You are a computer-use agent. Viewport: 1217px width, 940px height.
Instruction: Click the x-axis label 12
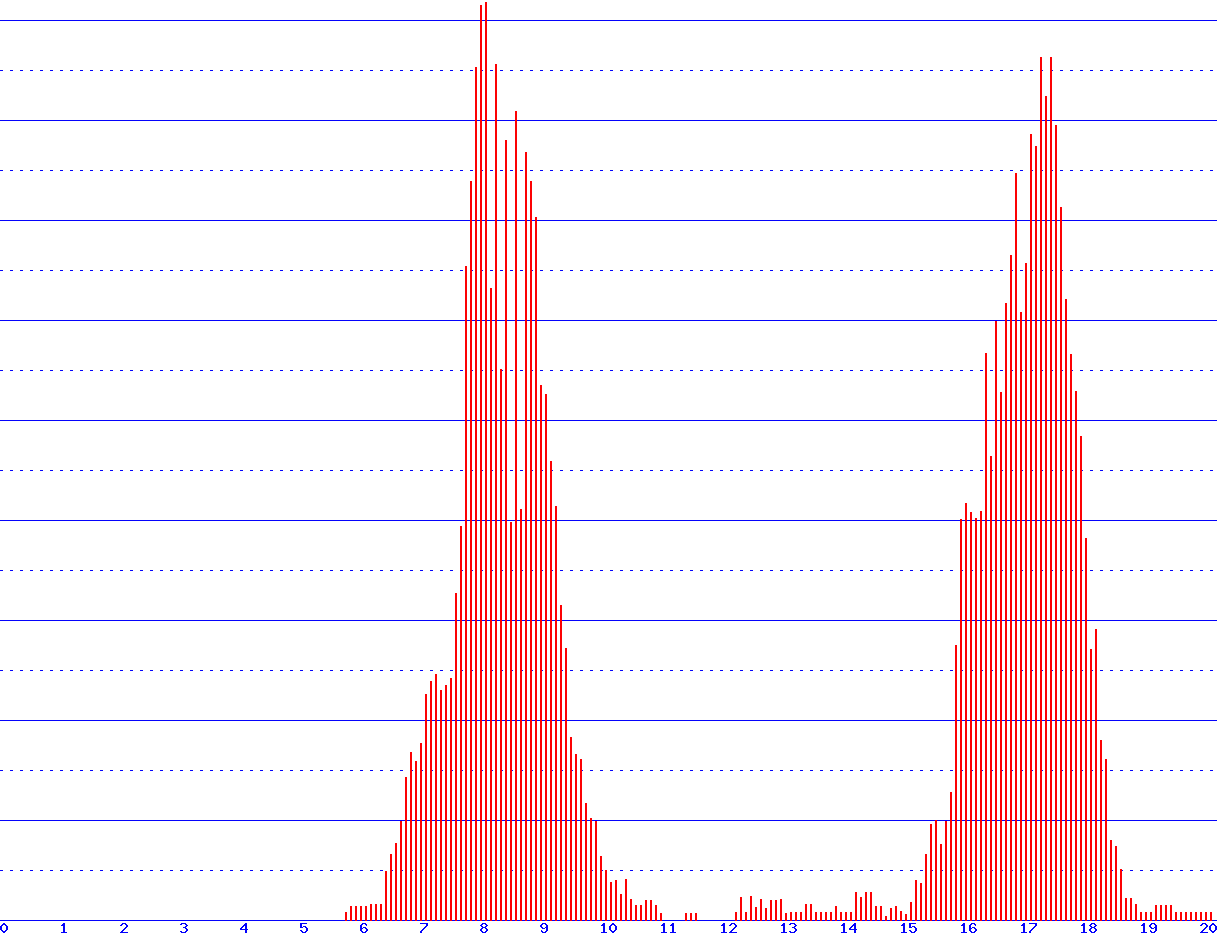pyautogui.click(x=728, y=929)
